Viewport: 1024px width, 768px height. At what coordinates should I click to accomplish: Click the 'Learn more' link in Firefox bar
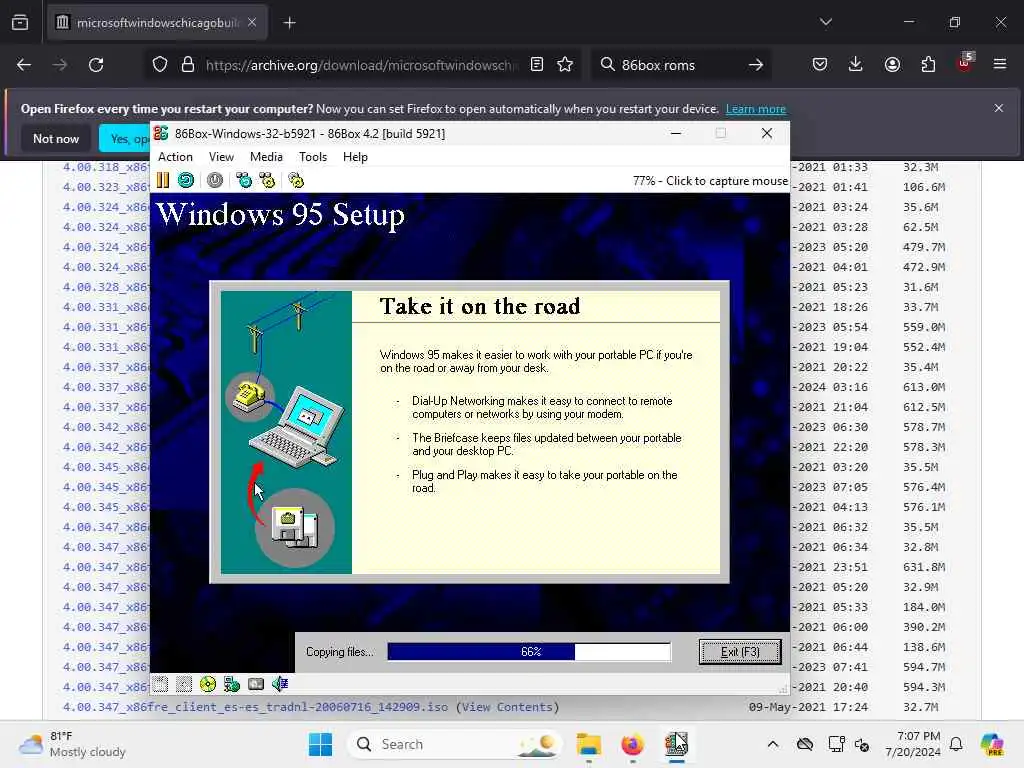pos(756,109)
